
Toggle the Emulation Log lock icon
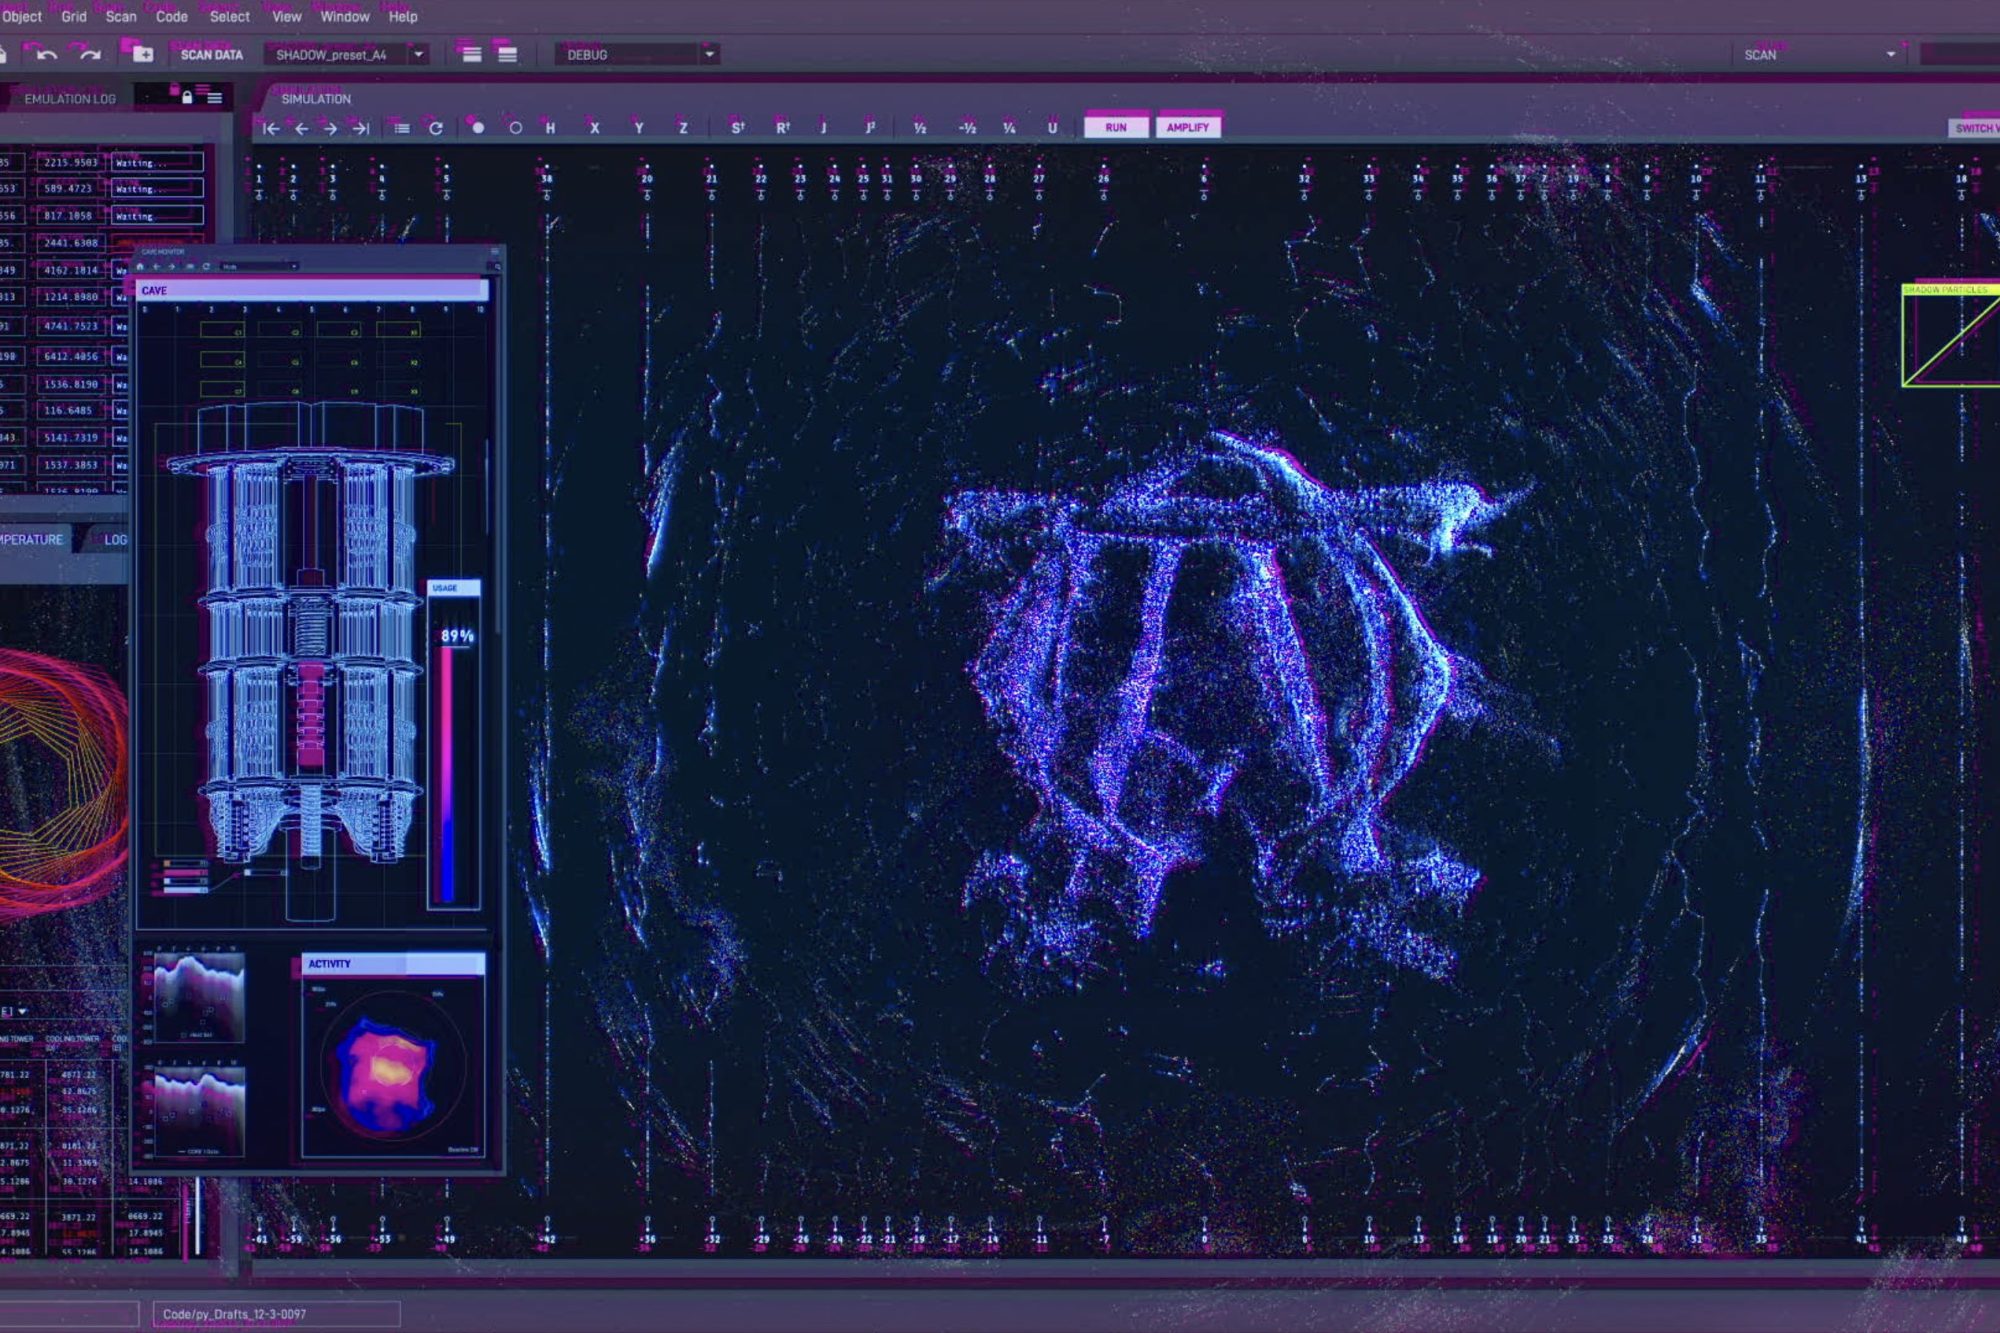[187, 97]
